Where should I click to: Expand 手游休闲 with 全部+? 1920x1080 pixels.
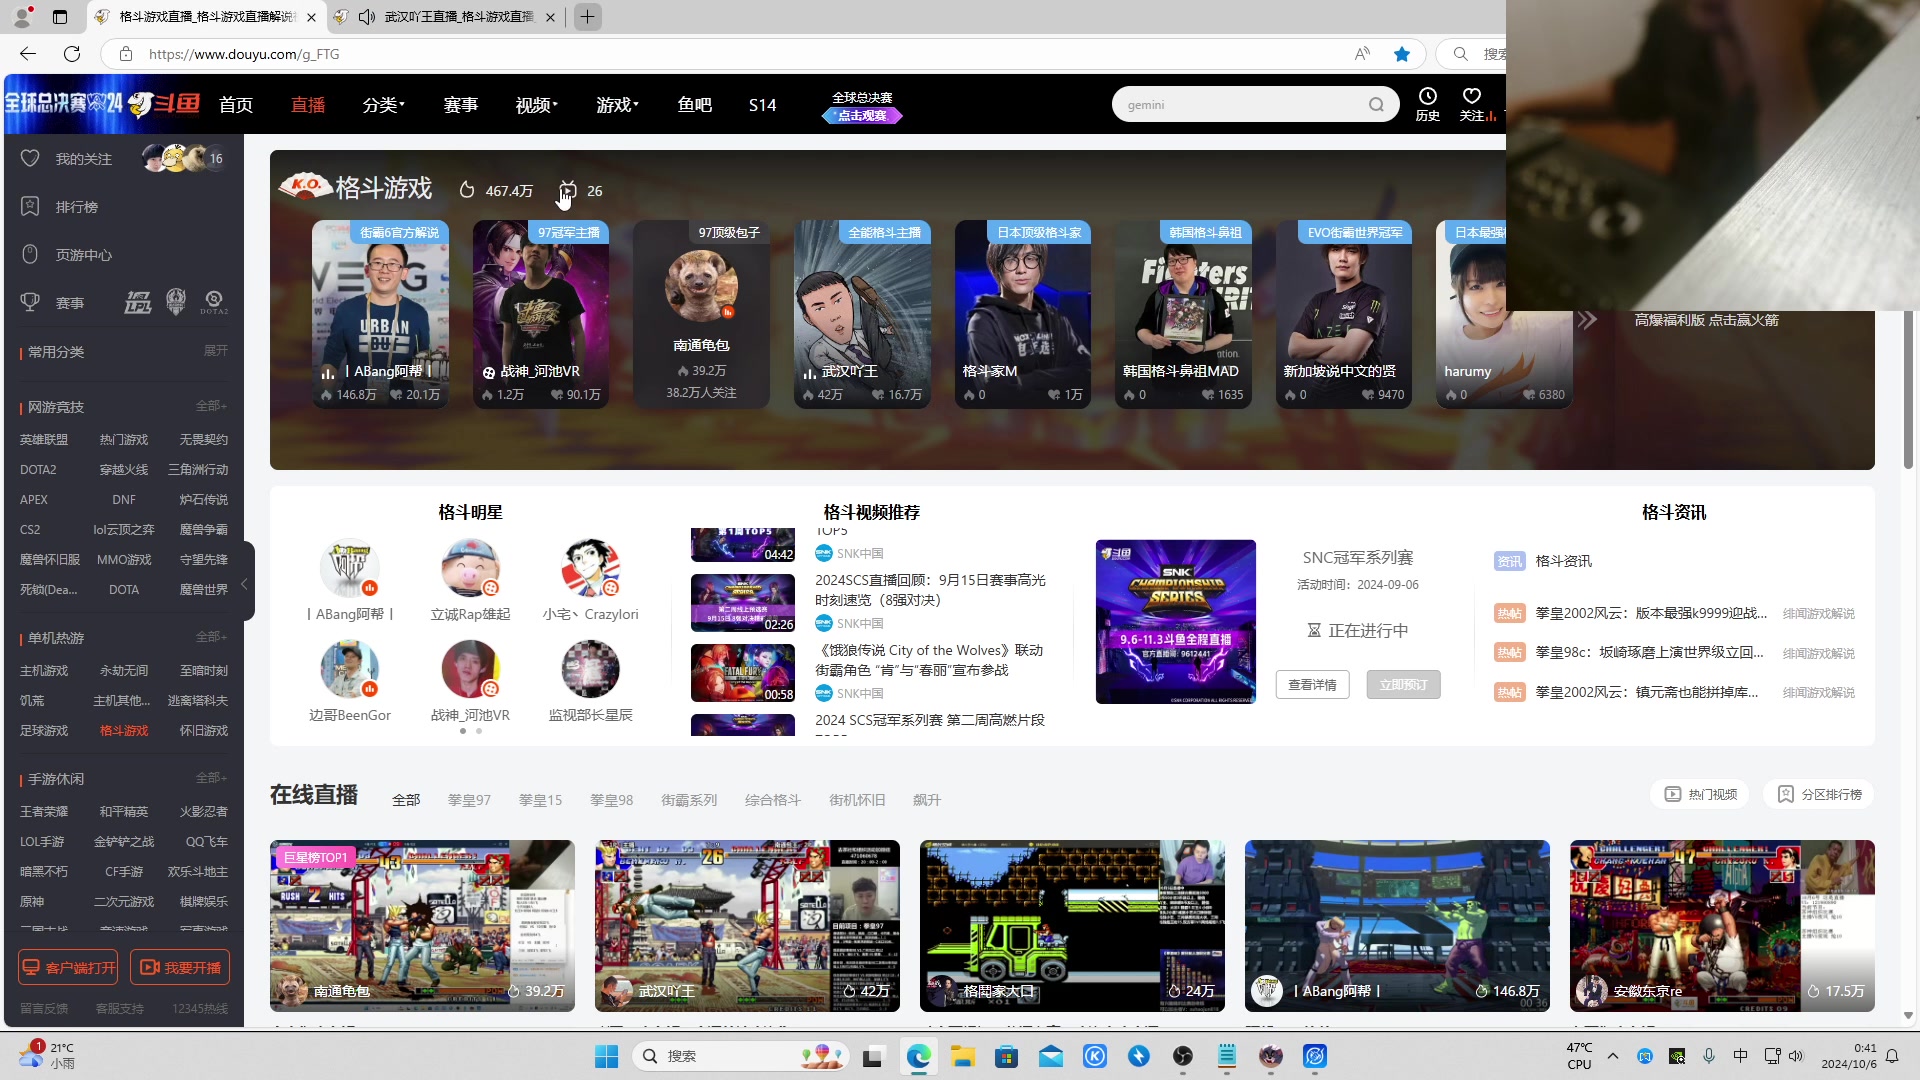pos(211,778)
